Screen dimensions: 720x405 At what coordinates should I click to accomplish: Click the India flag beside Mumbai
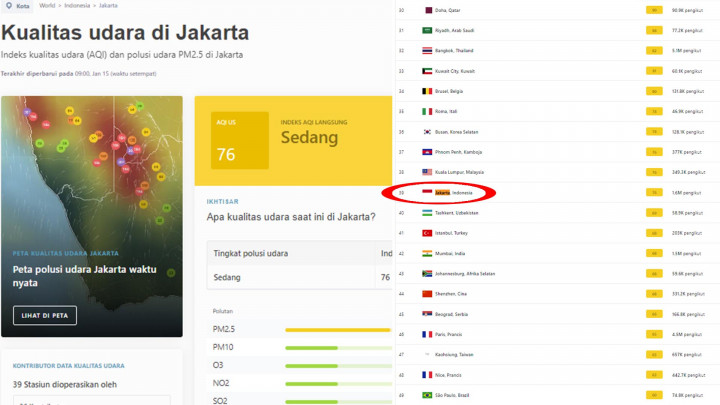pyautogui.click(x=427, y=253)
